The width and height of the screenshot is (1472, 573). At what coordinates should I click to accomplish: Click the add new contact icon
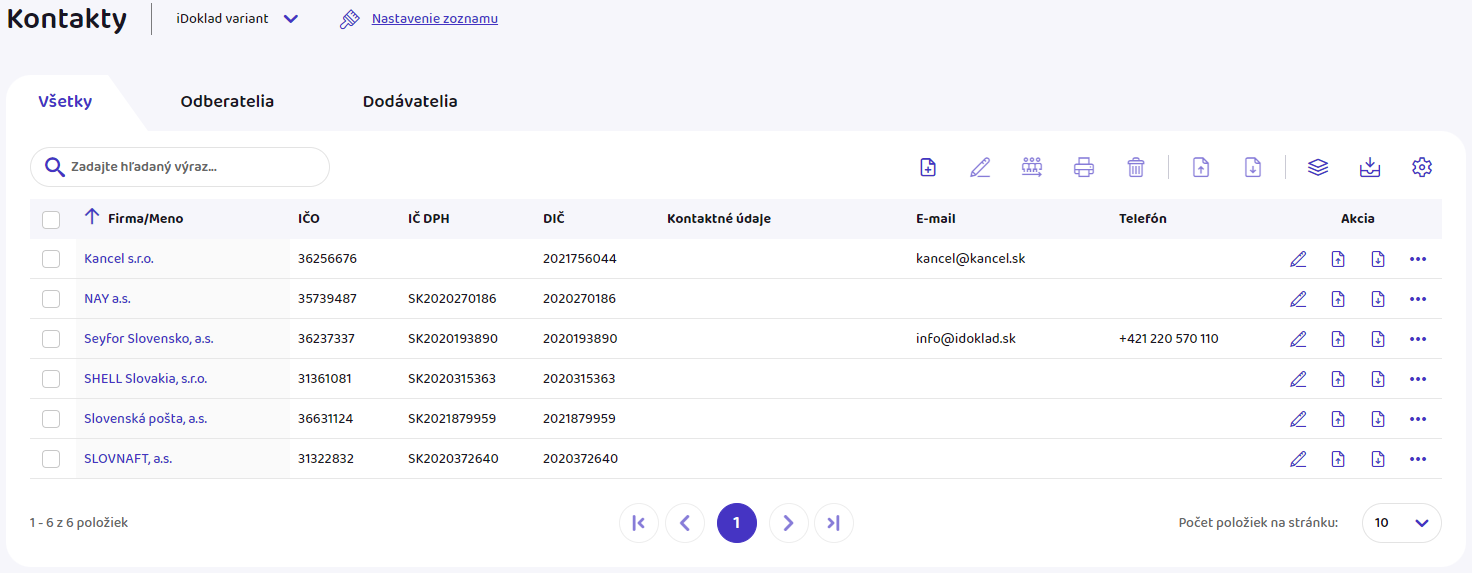coord(928,168)
